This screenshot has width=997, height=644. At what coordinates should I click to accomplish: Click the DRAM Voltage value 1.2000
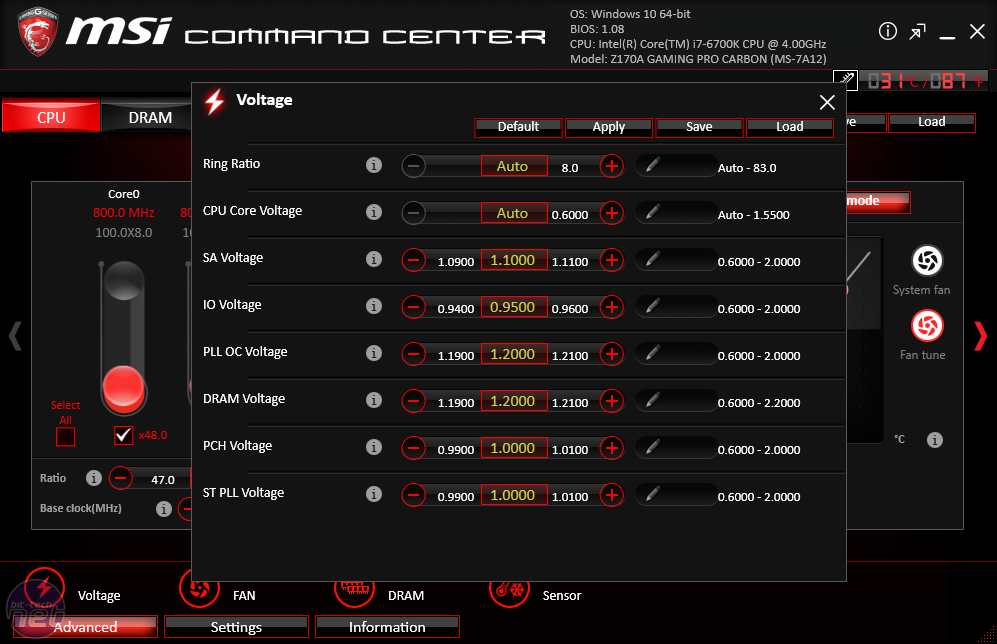click(x=513, y=401)
